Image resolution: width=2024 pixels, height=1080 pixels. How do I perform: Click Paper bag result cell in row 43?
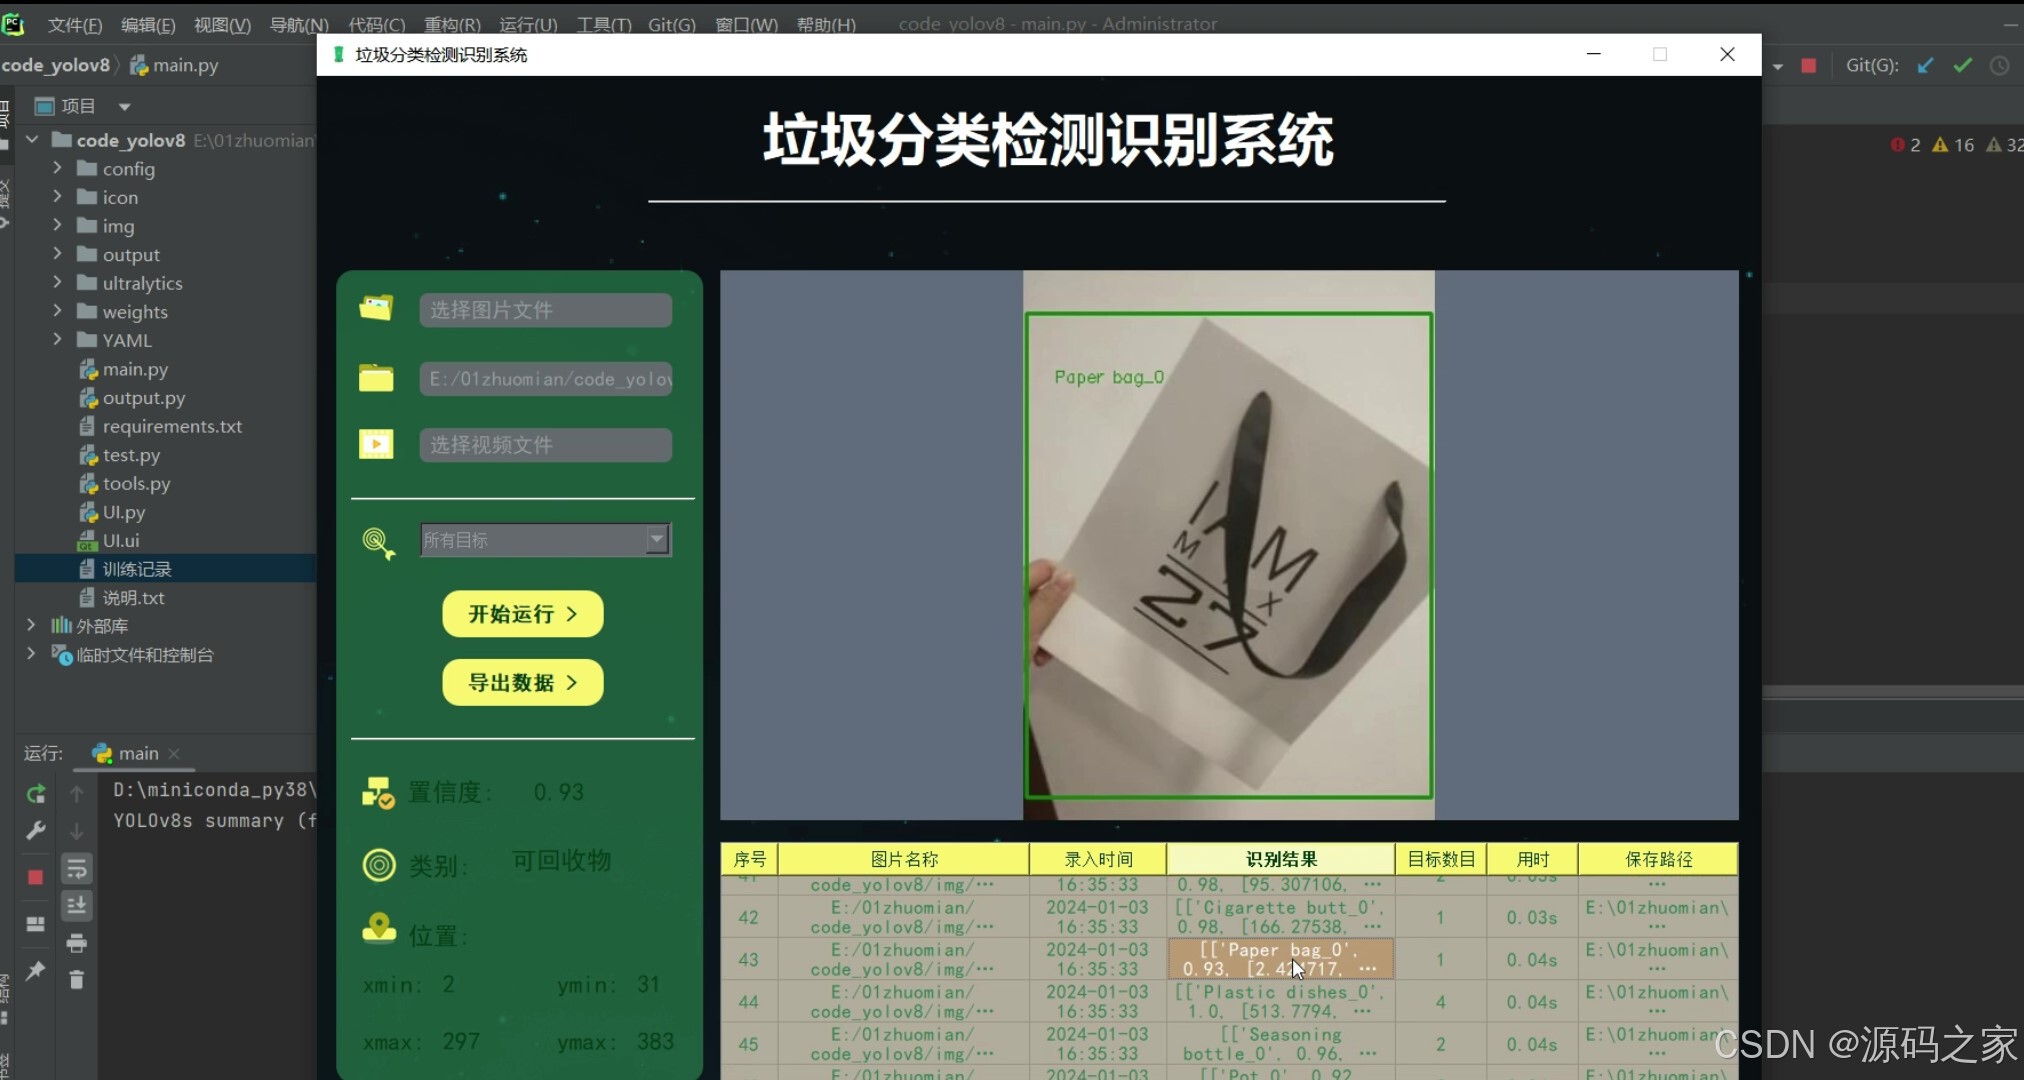click(x=1280, y=959)
